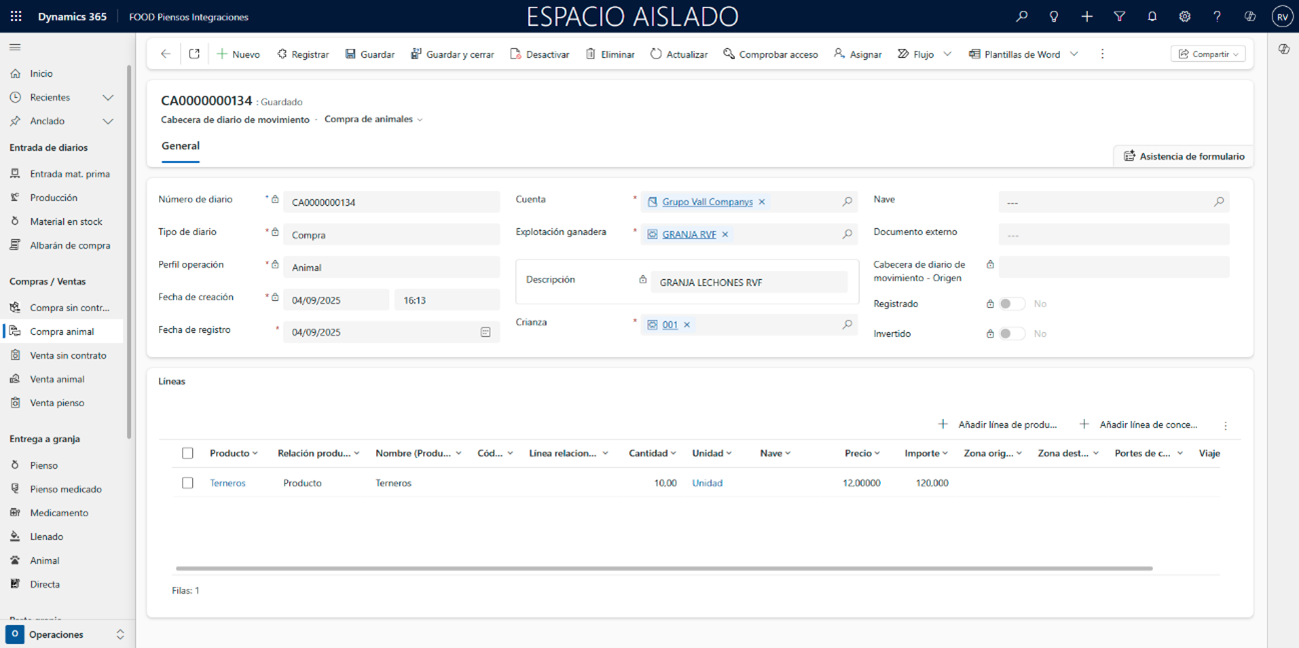Go back using the back arrow
Viewport: 1299px width, 648px height.
click(x=166, y=54)
